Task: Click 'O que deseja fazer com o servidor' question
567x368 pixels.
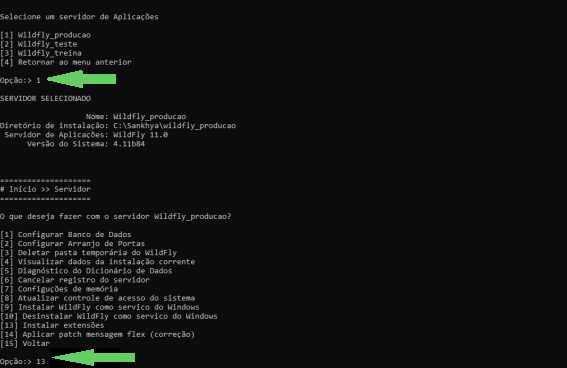Action: tap(116, 217)
